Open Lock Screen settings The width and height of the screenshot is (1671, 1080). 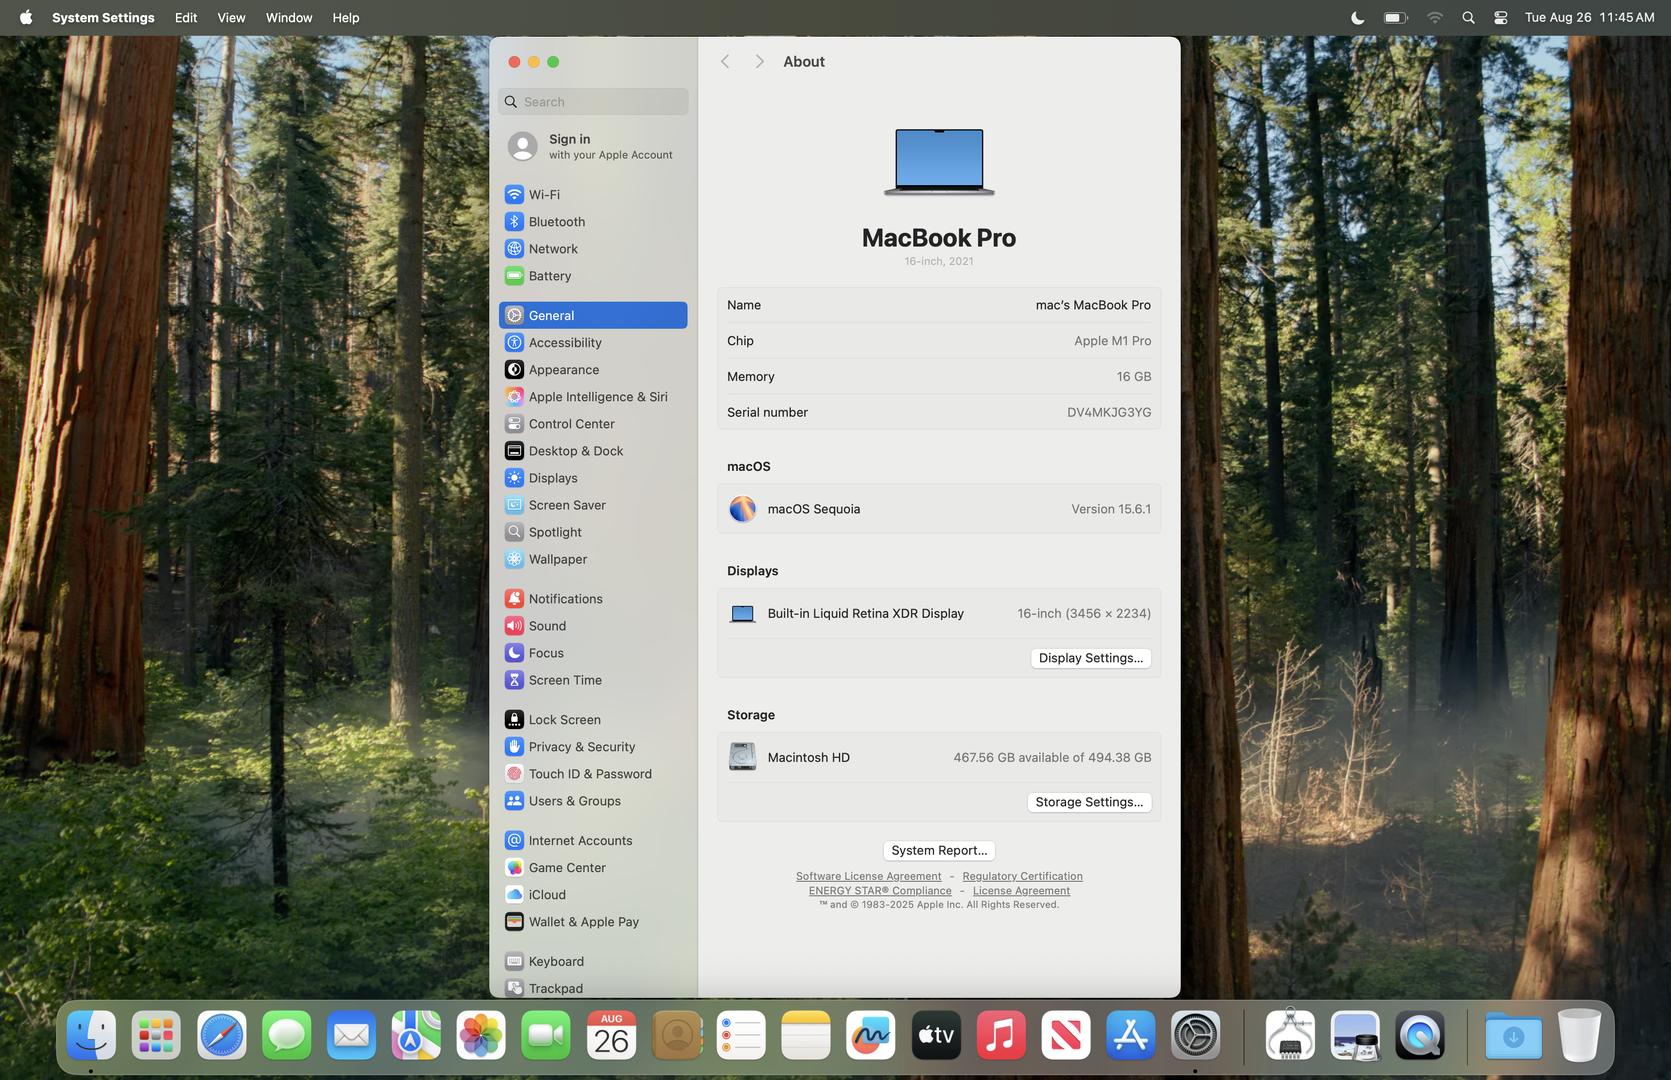tap(593, 719)
